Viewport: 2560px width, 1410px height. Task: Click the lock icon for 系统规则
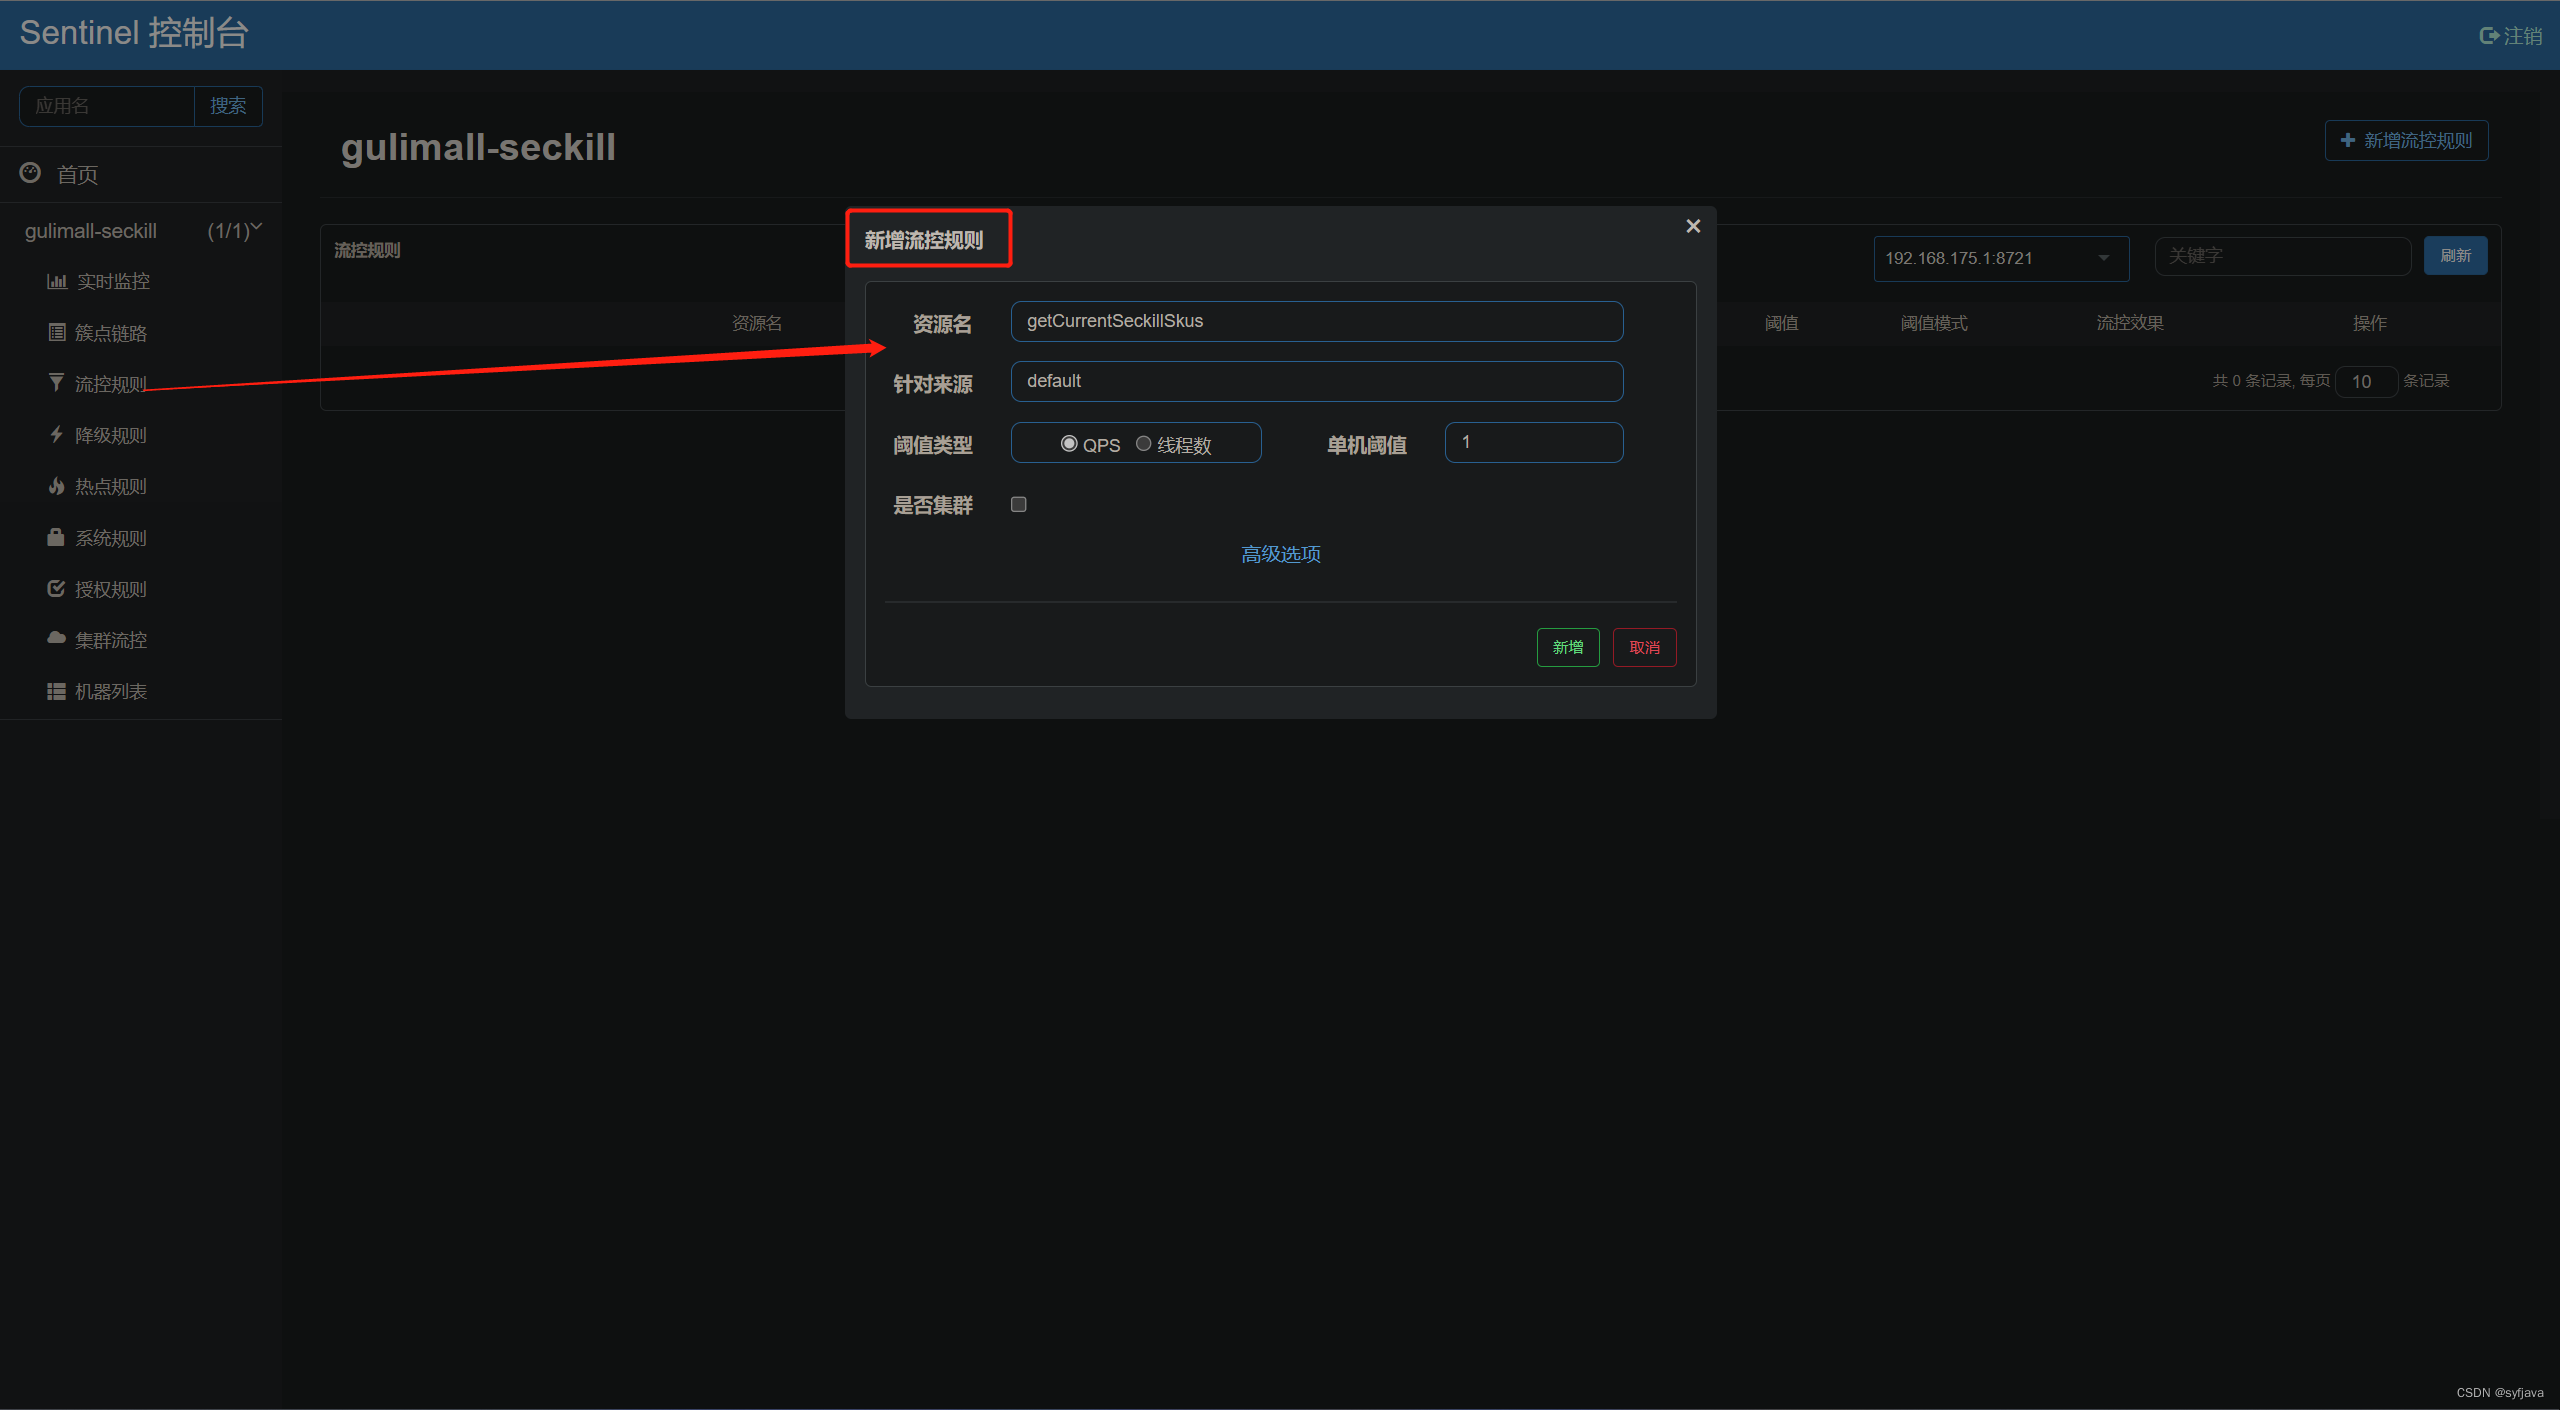56,537
